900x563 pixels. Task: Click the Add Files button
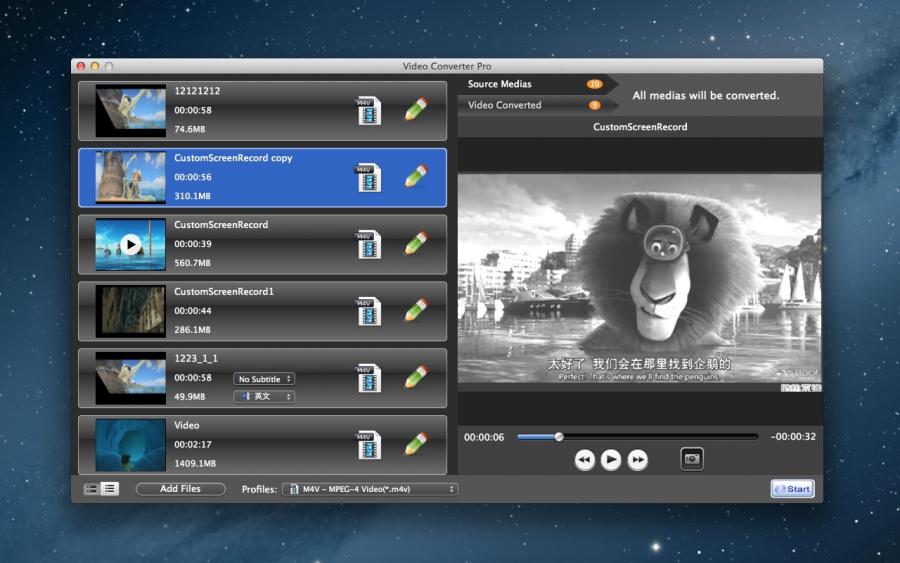coord(180,489)
